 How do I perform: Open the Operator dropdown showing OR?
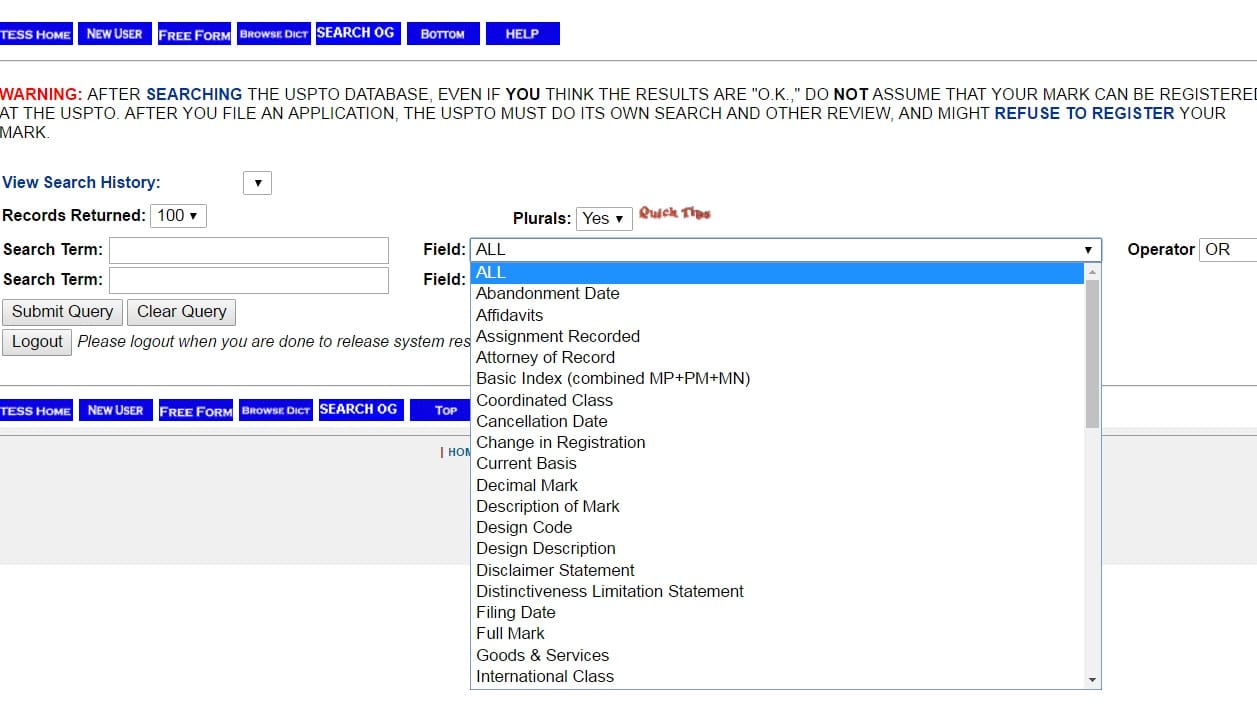click(1225, 250)
